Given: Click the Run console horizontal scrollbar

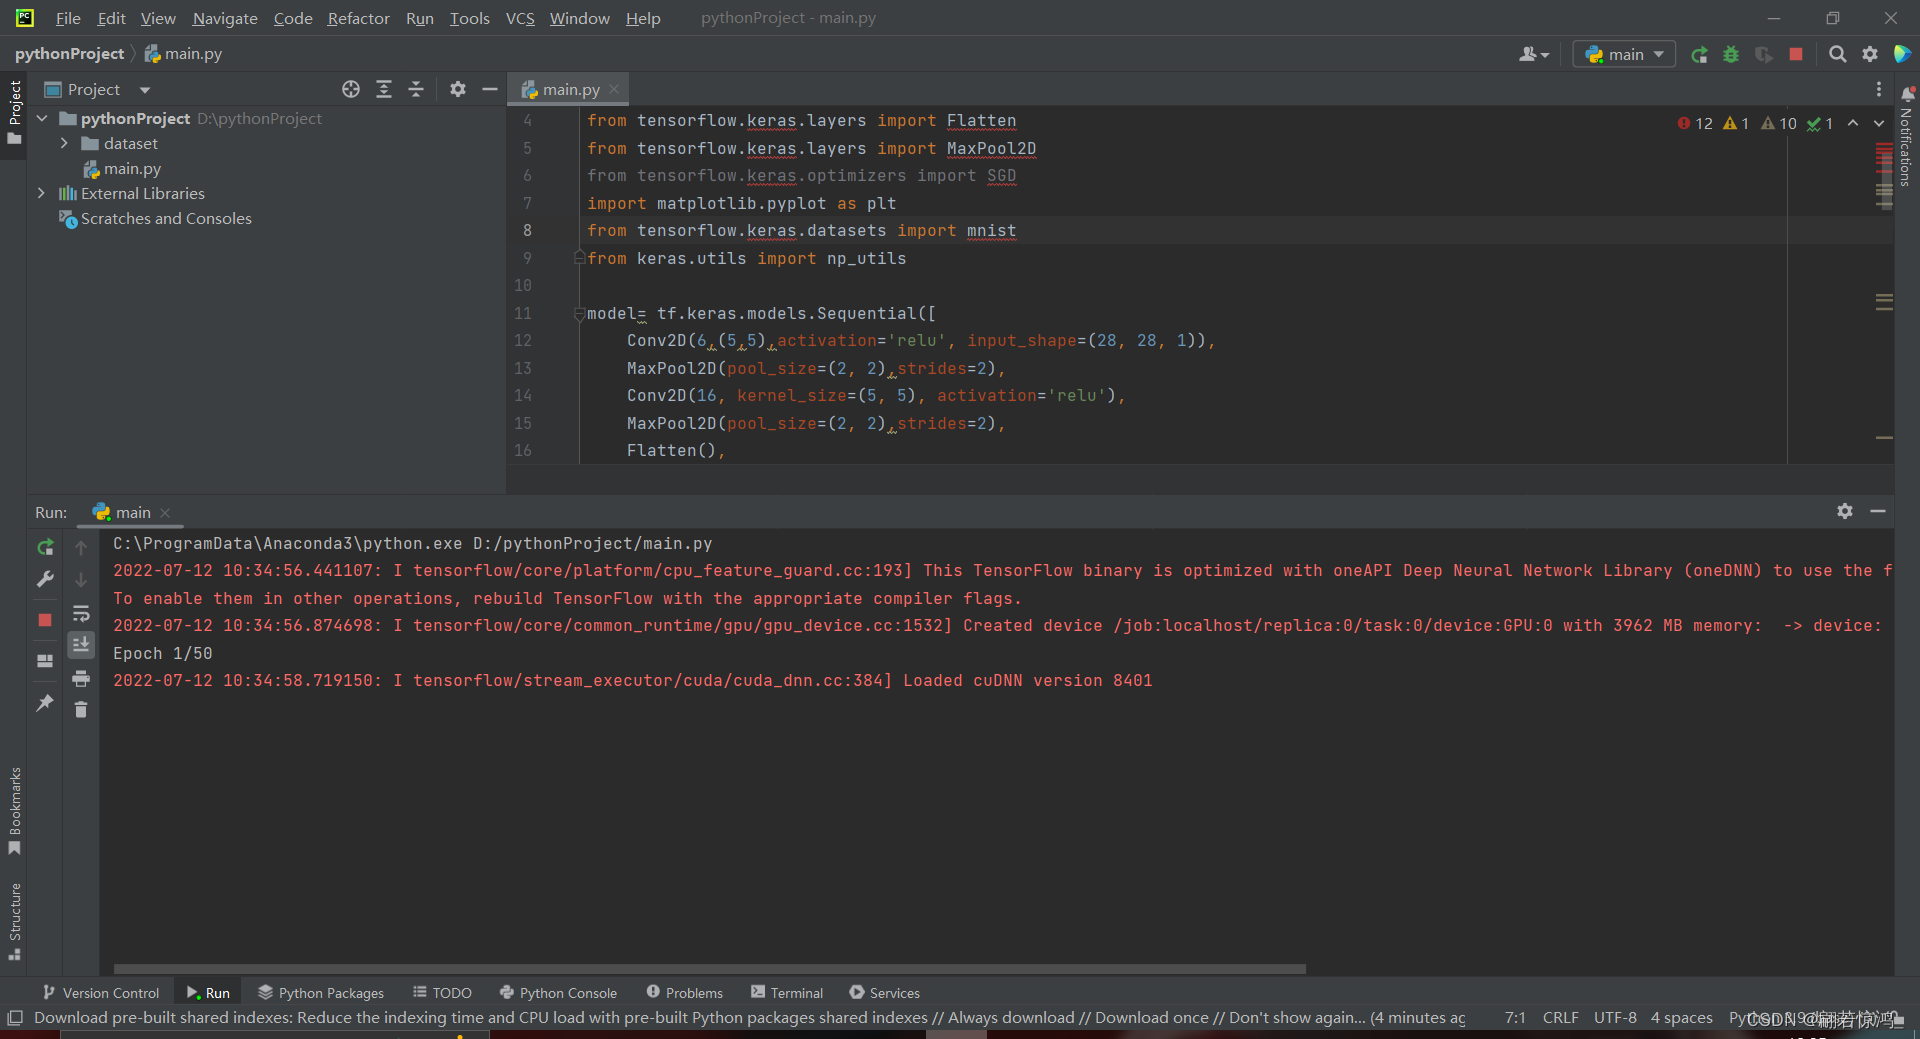Looking at the screenshot, I should 709,968.
